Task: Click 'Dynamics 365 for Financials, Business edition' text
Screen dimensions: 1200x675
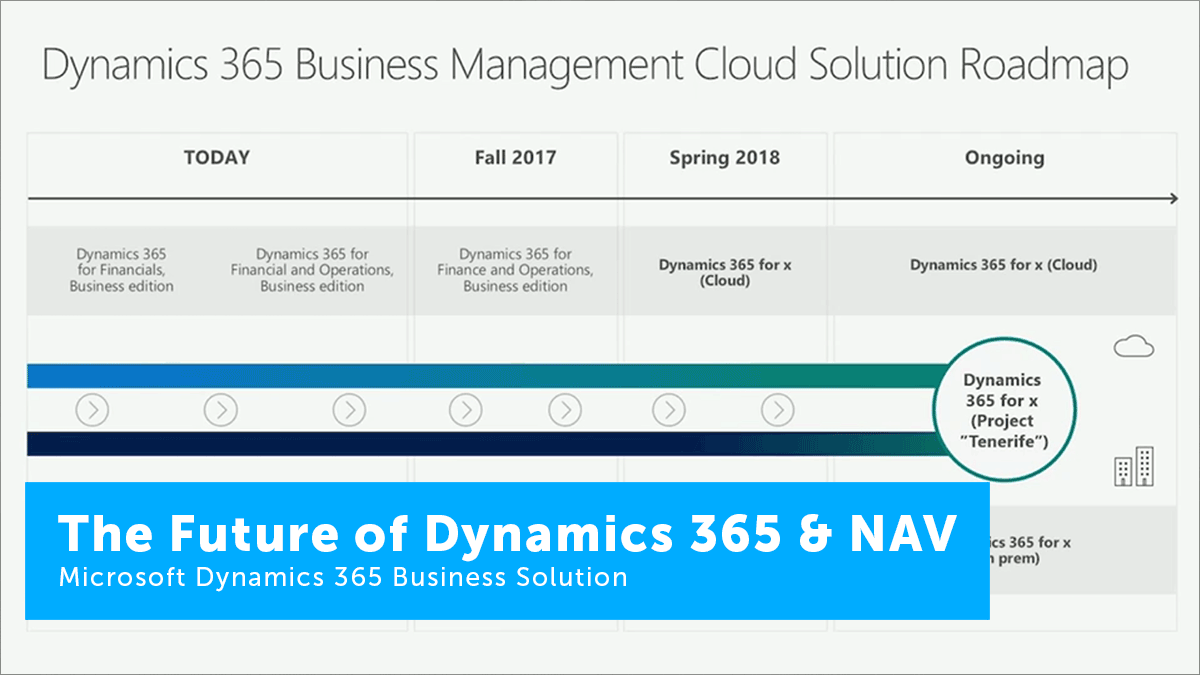Action: 121,270
